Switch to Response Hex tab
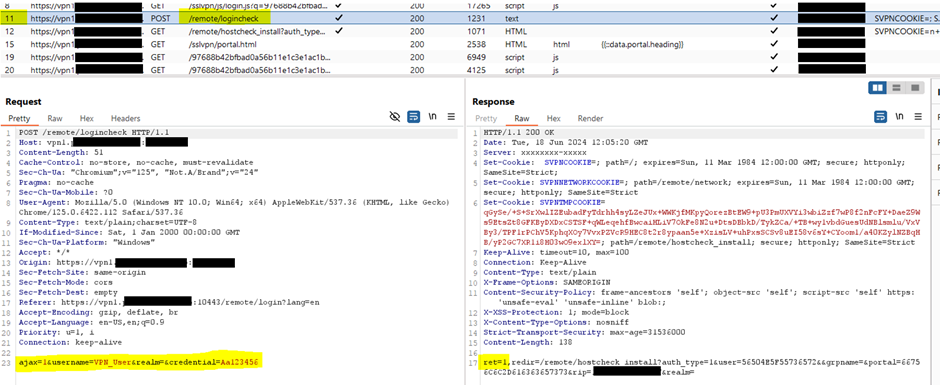 pos(553,119)
